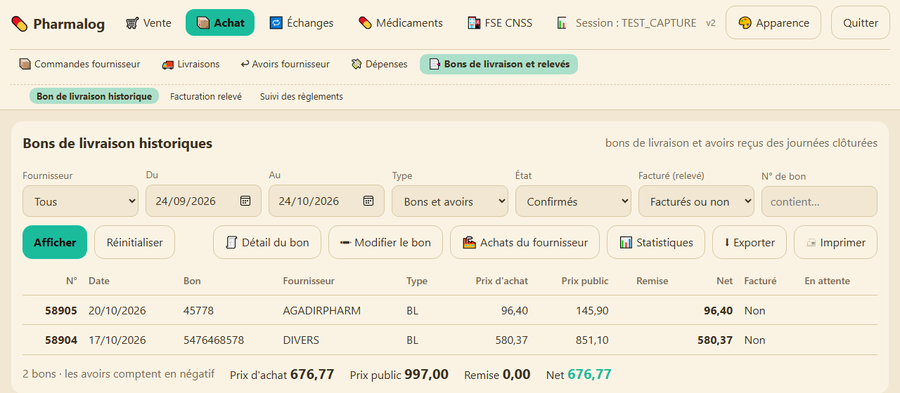
Task: Open Avoirs fournisseur sub-tab
Action: (x=285, y=64)
